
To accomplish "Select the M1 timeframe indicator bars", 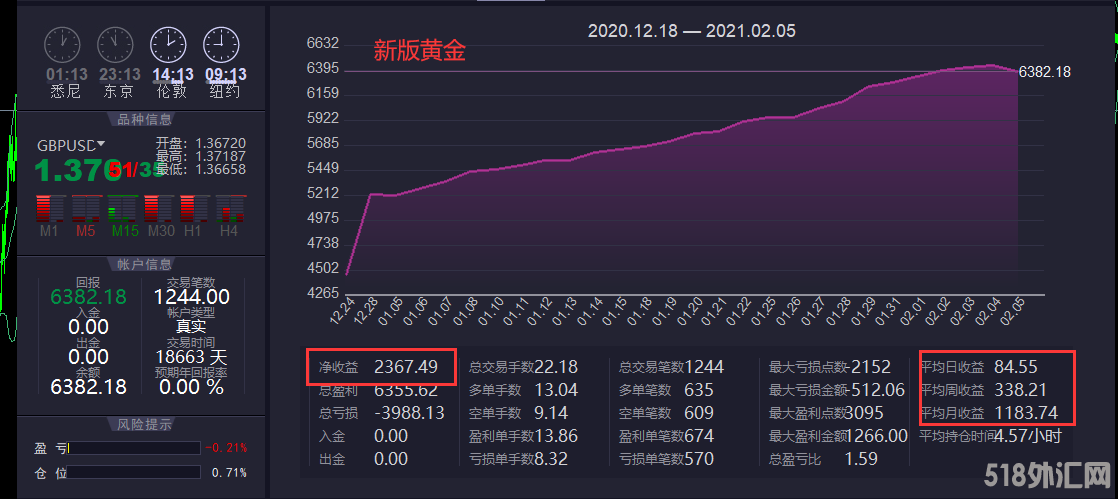I will pyautogui.click(x=48, y=208).
